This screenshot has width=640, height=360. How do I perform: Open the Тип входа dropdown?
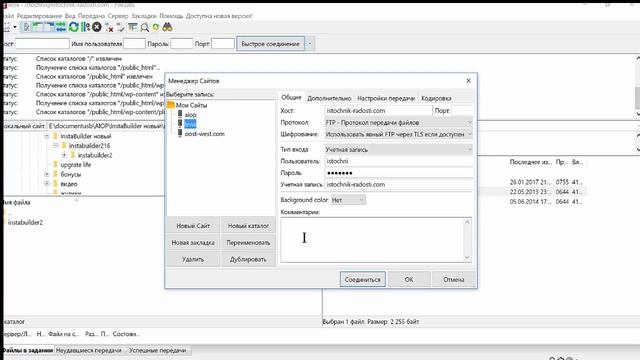pos(398,149)
